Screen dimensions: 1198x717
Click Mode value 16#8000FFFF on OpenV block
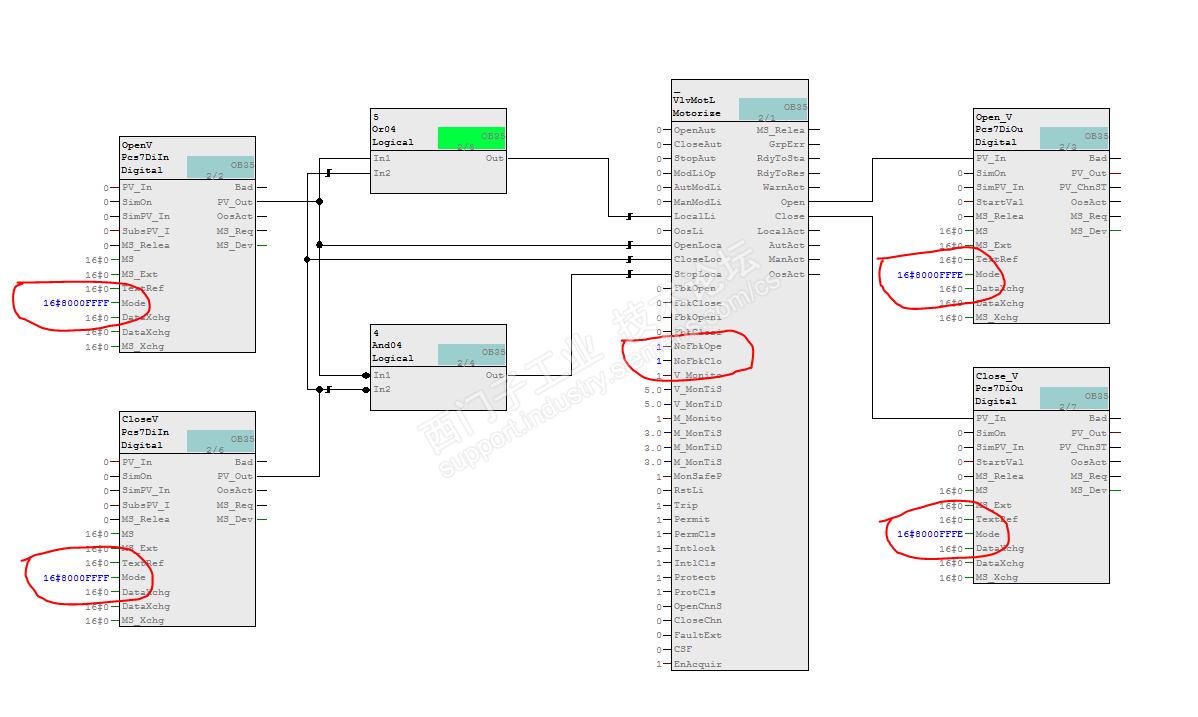[x=76, y=303]
